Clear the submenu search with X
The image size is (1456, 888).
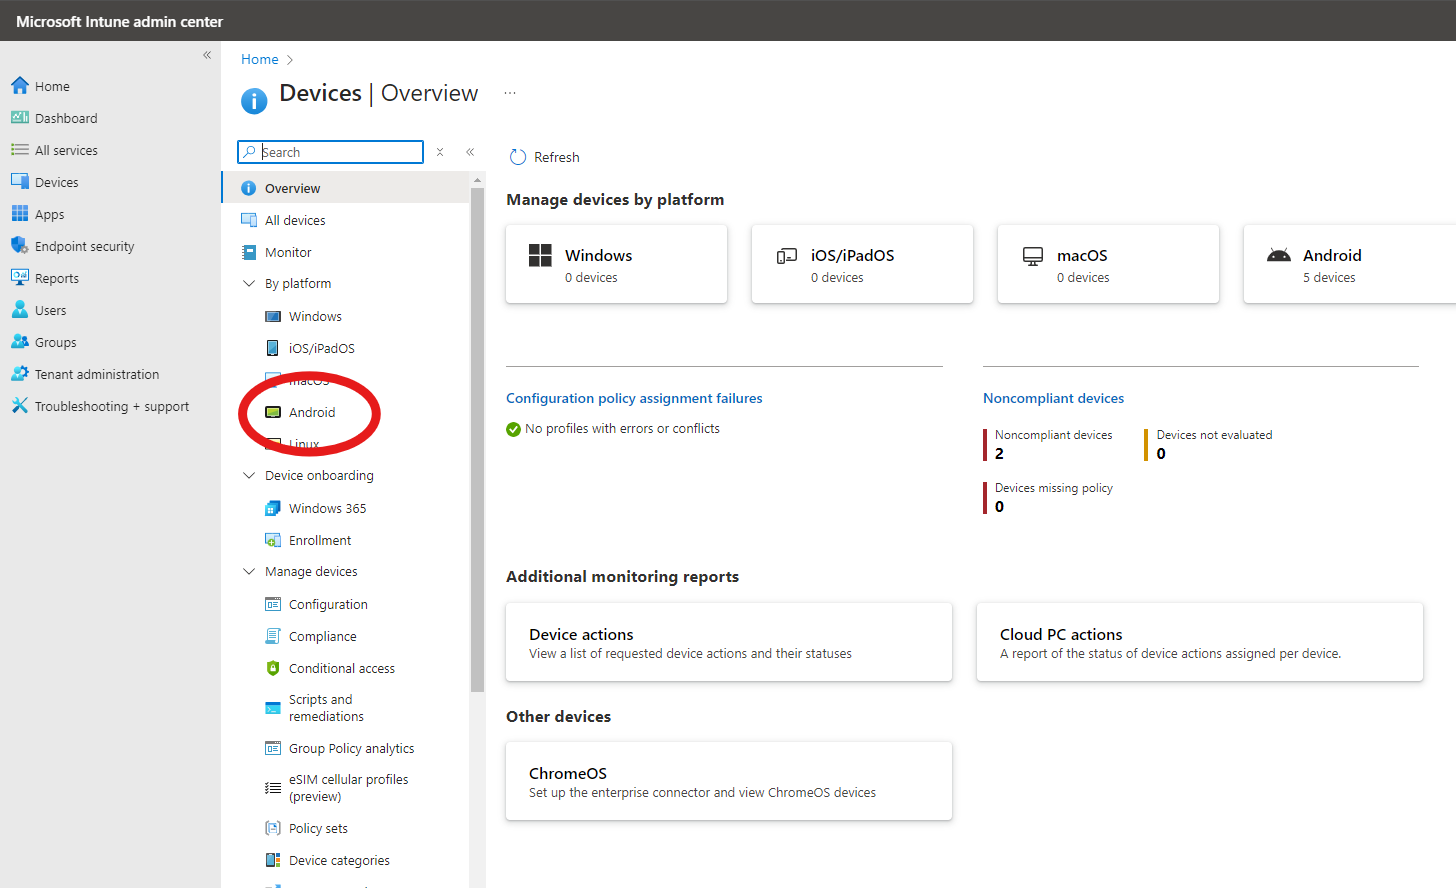440,152
